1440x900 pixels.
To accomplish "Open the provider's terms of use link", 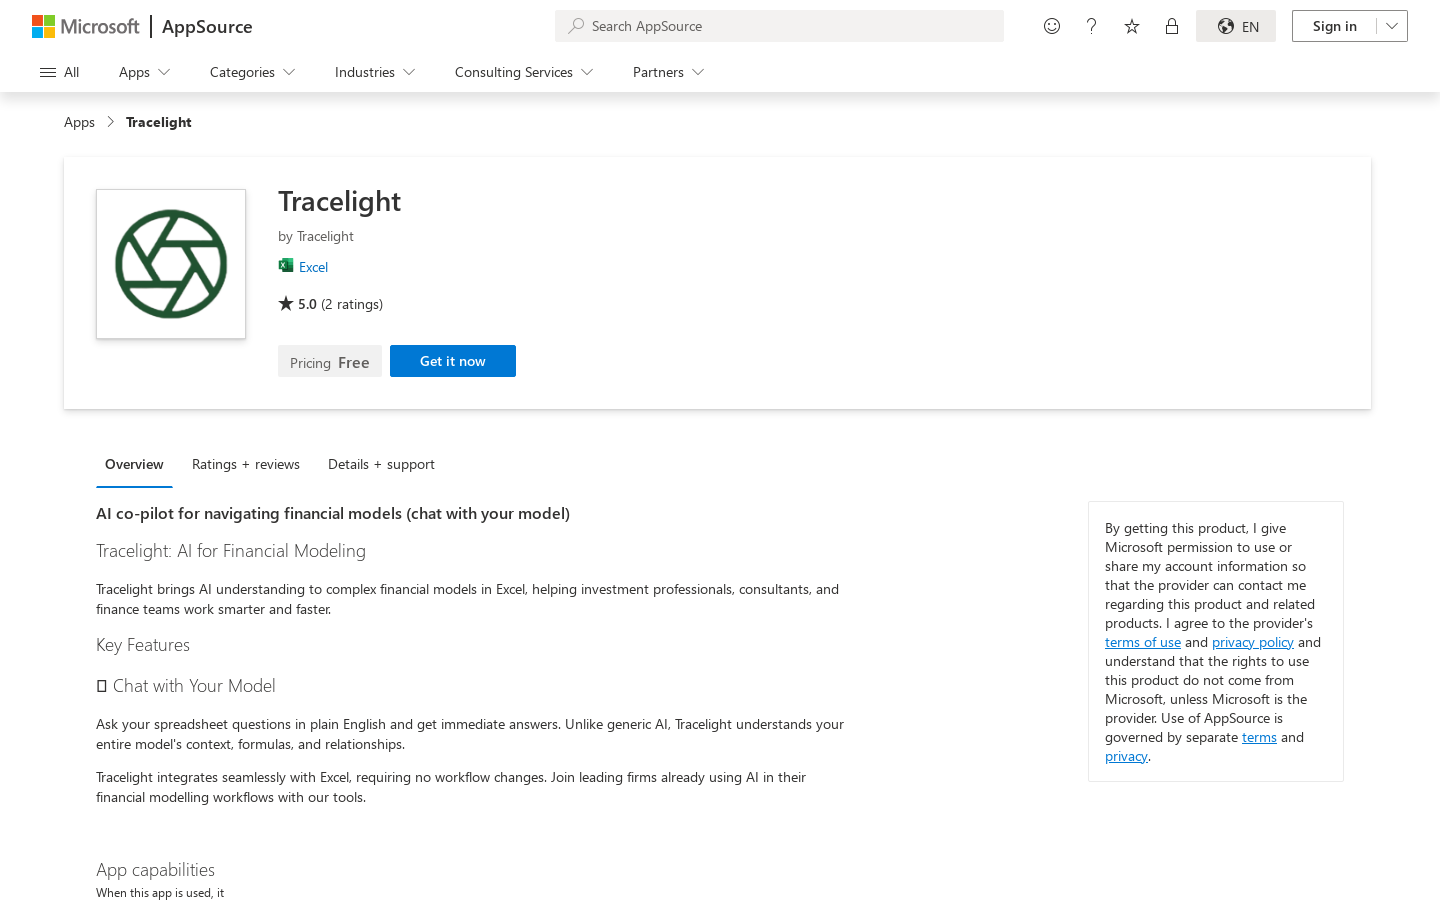I will pyautogui.click(x=1143, y=642).
